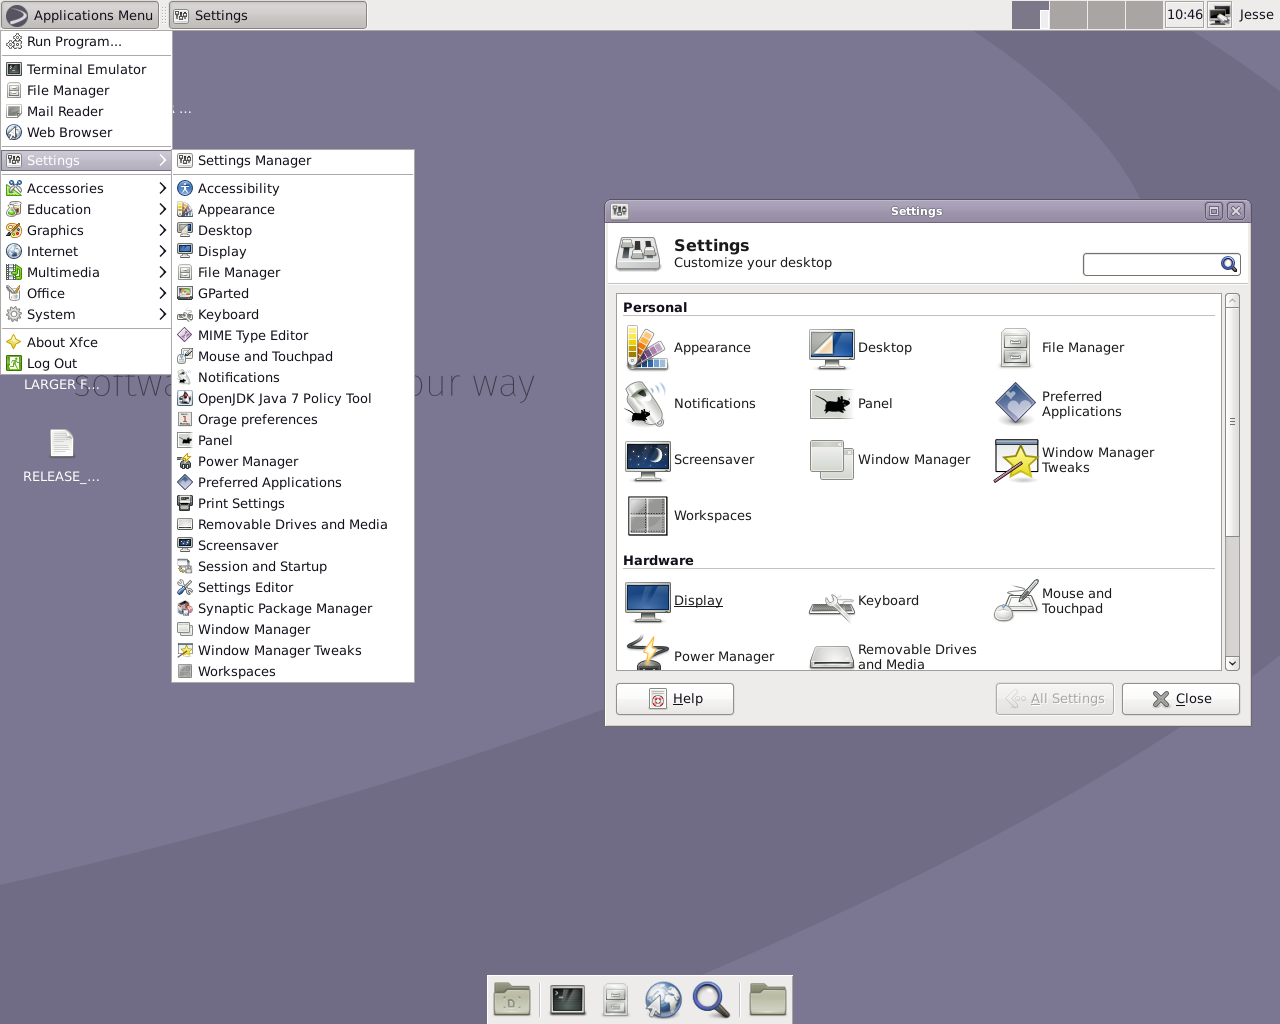Expand Internet submenu

86,251
